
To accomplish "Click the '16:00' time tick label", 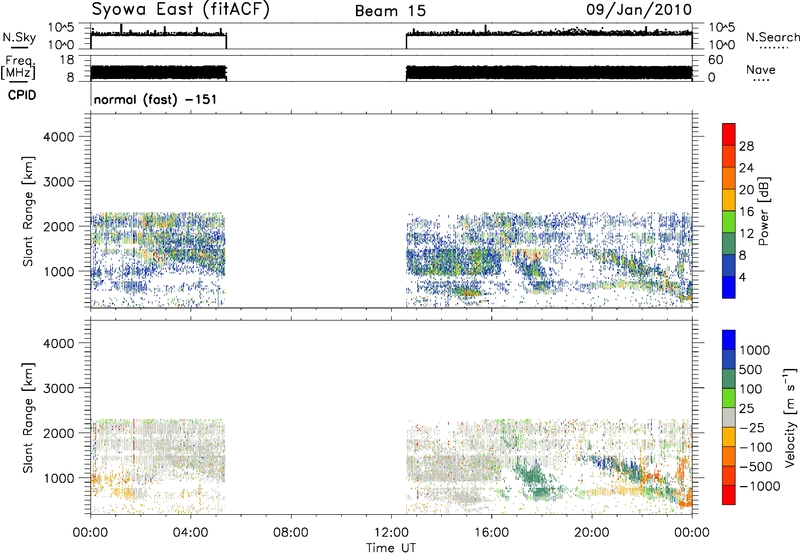I will click(491, 533).
